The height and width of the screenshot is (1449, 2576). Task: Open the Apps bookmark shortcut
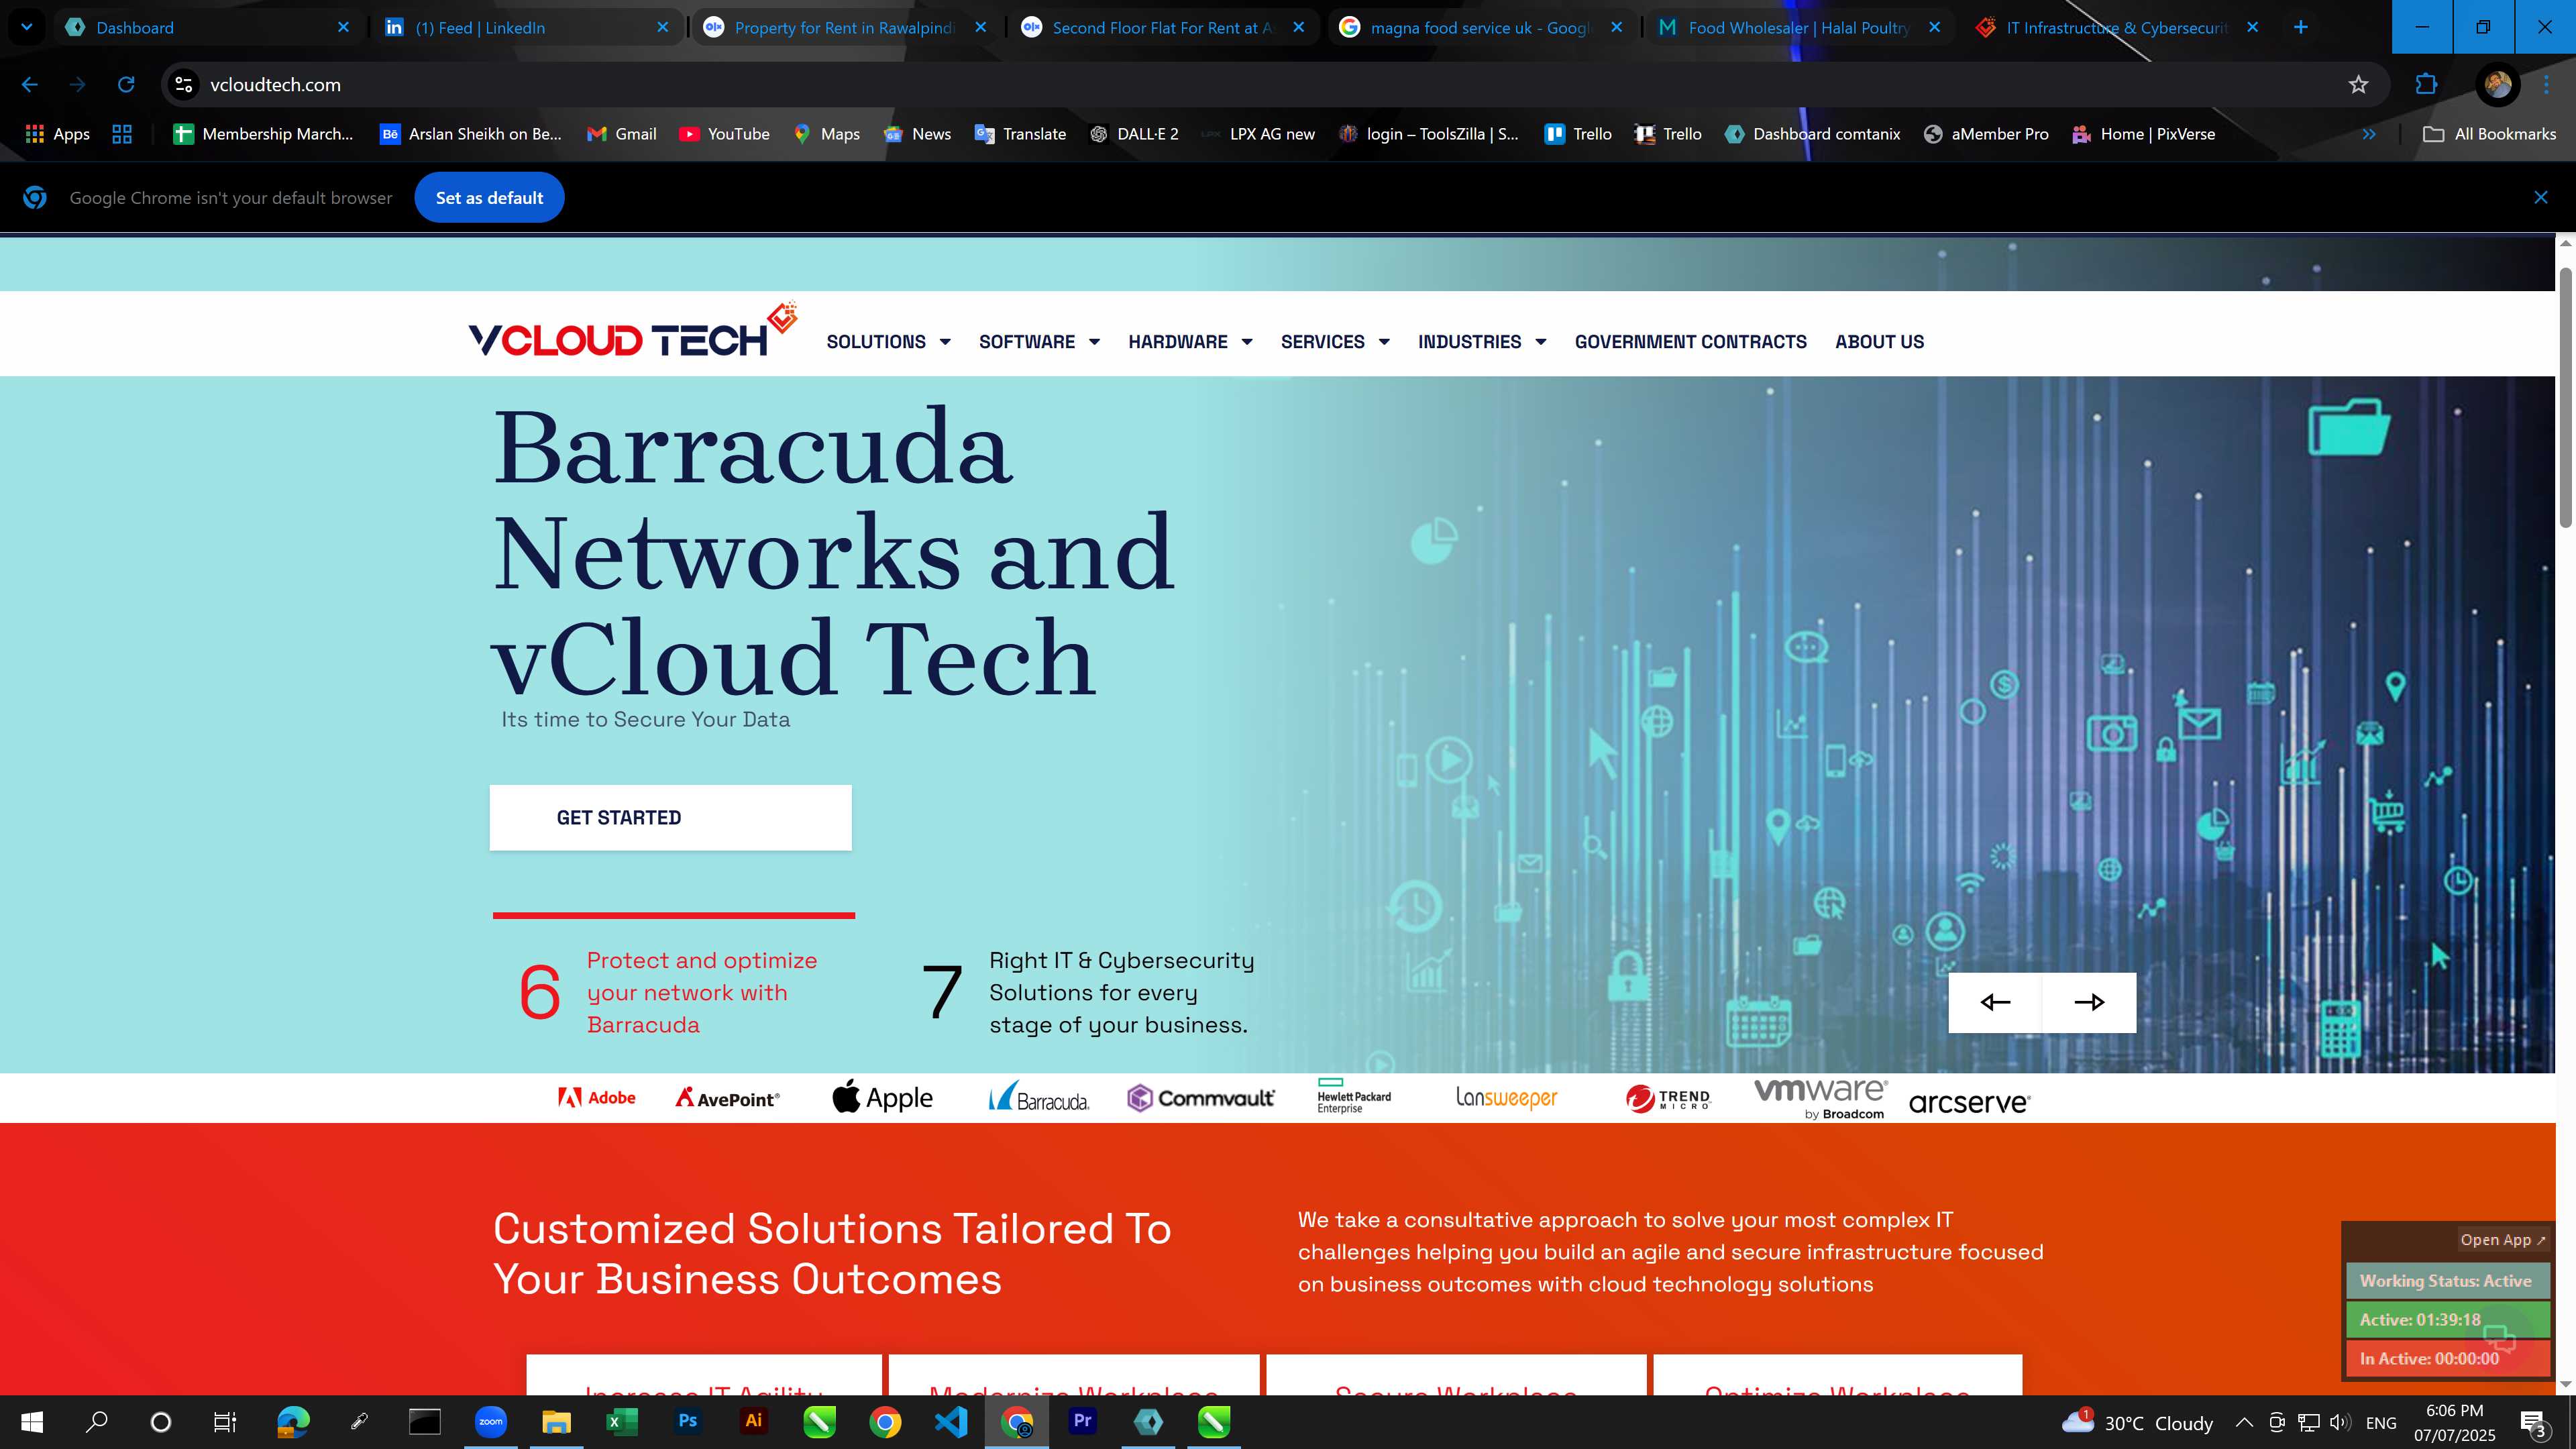(57, 134)
